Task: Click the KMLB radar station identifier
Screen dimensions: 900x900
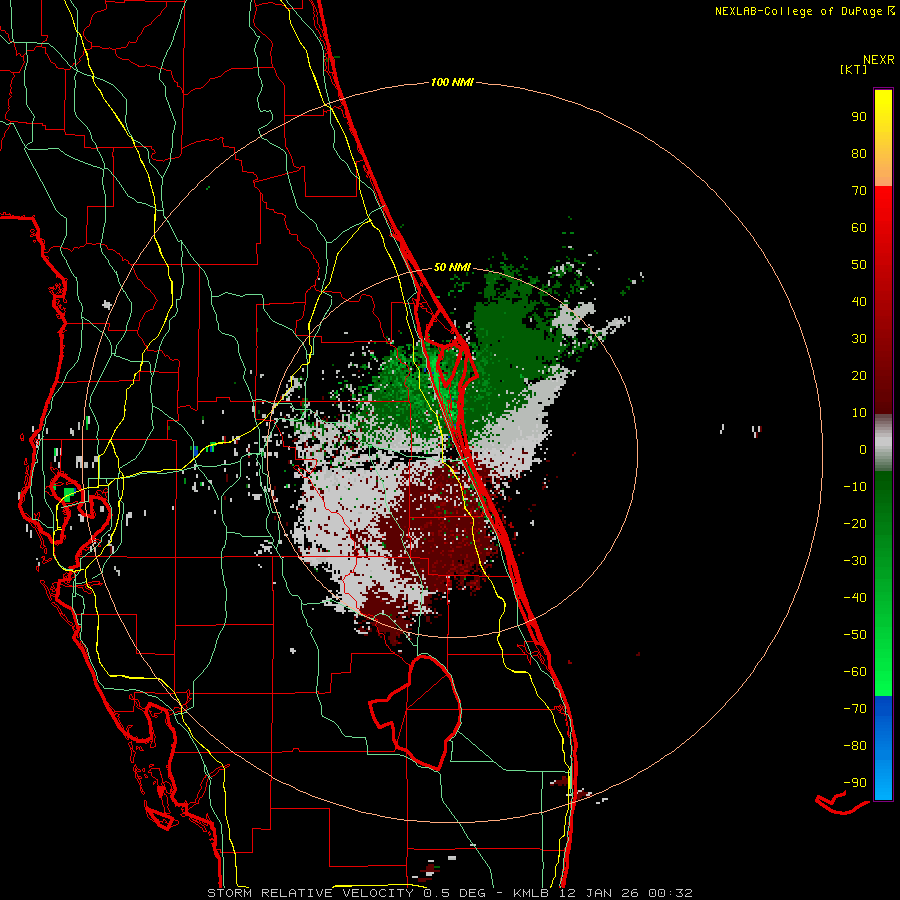Action: click(531, 893)
